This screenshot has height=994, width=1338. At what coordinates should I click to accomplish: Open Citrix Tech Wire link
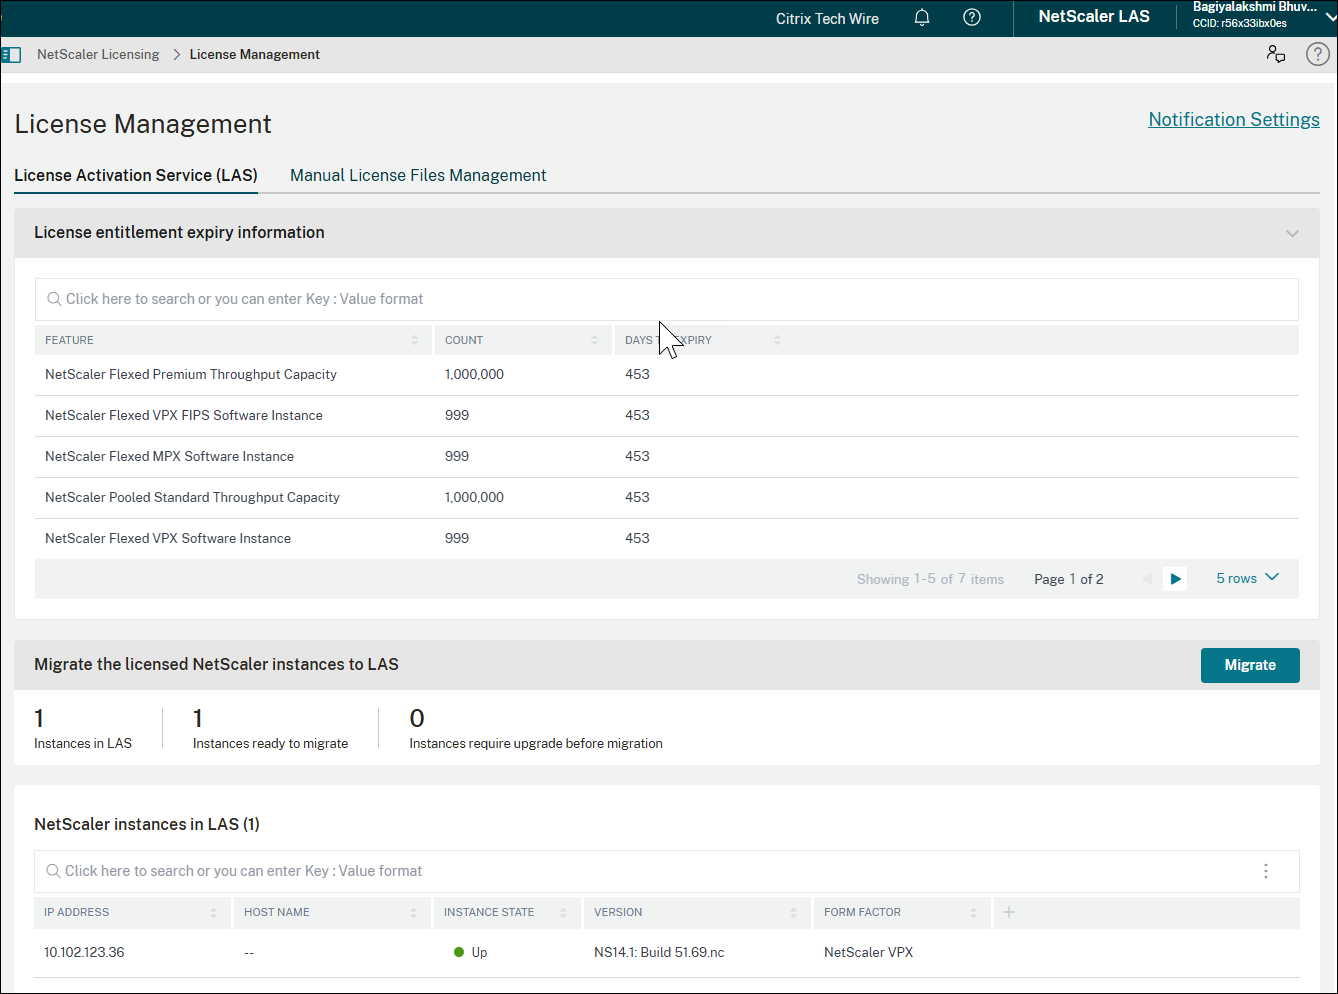tap(827, 18)
